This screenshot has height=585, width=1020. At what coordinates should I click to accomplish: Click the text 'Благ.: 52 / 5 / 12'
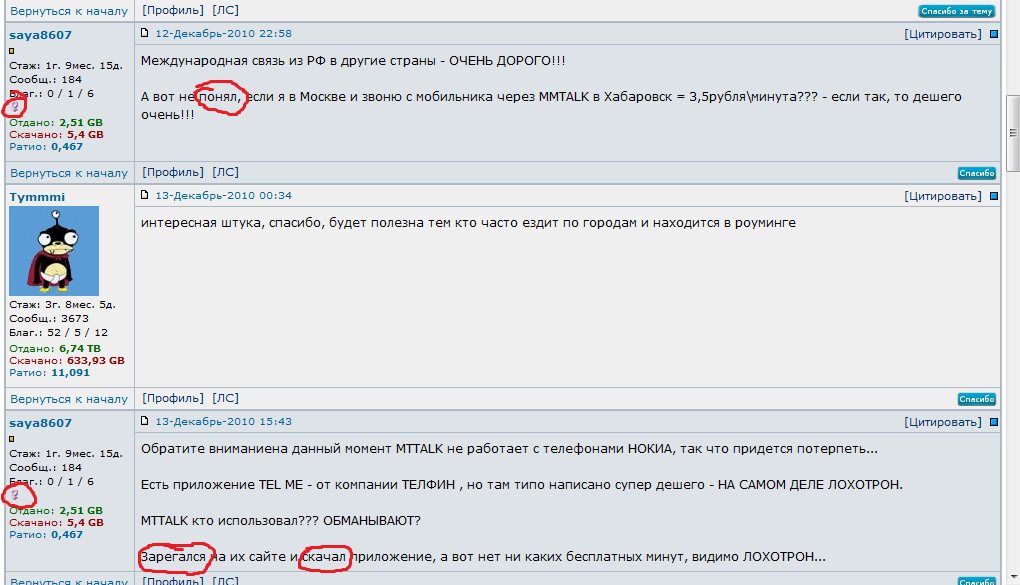[59, 333]
